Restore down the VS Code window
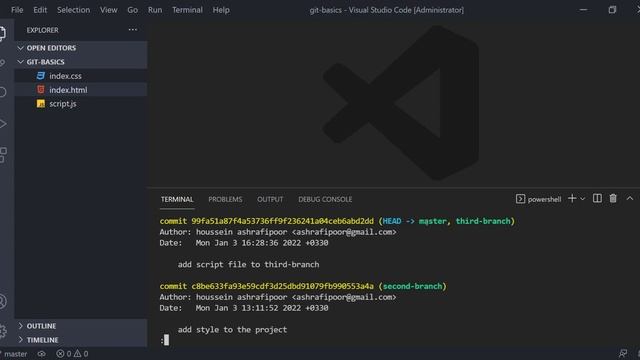640x360 pixels. tap(612, 10)
